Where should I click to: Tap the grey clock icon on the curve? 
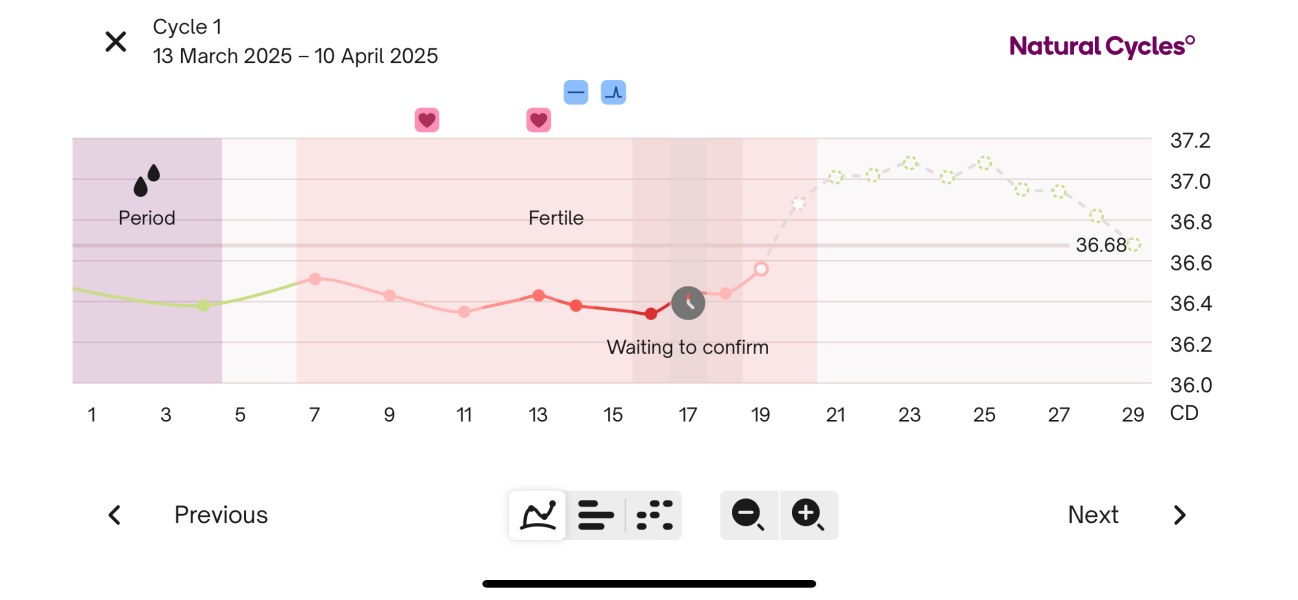click(x=688, y=303)
